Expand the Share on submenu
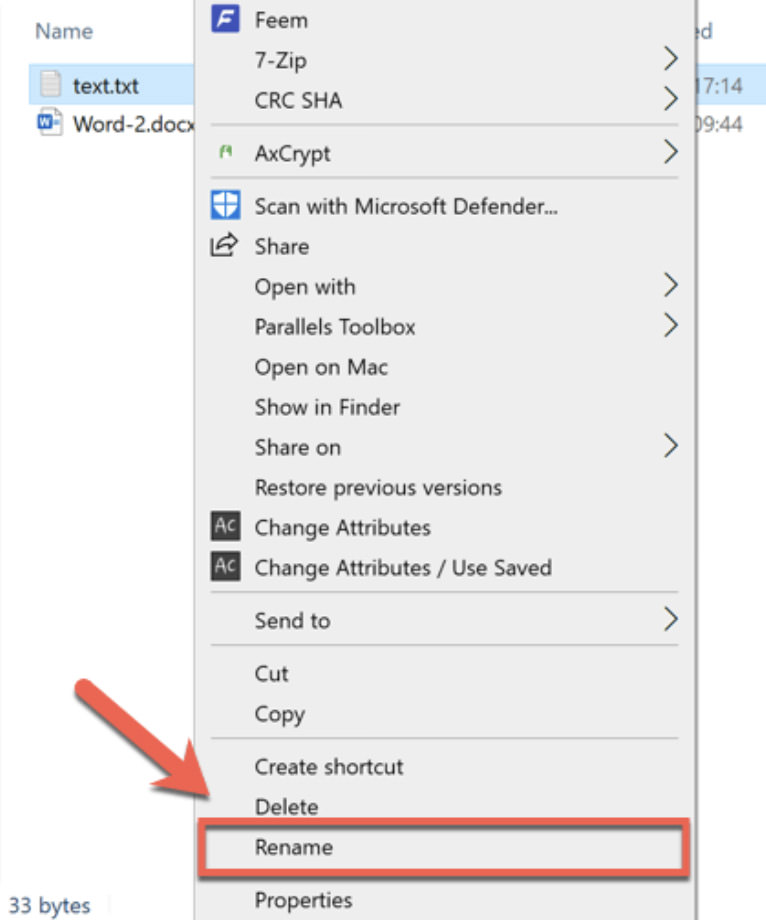 coord(670,447)
